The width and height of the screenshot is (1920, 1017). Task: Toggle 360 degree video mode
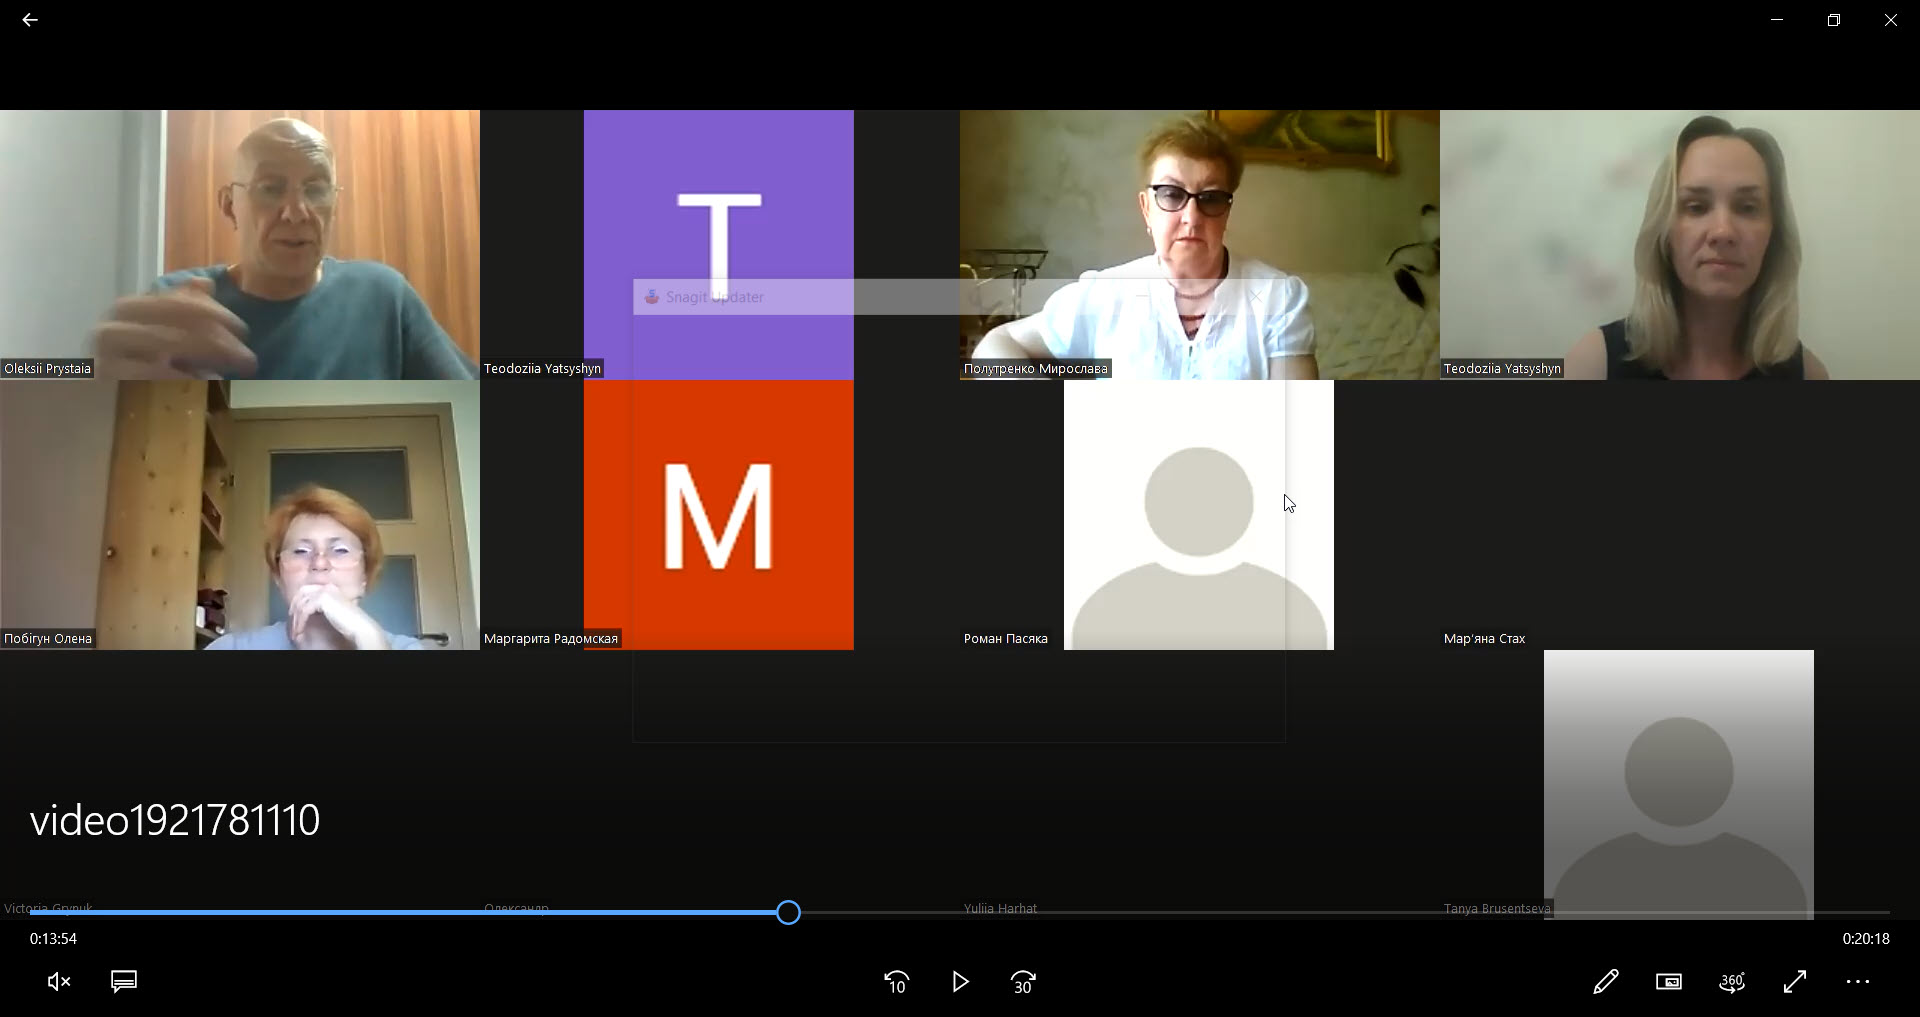tap(1732, 982)
